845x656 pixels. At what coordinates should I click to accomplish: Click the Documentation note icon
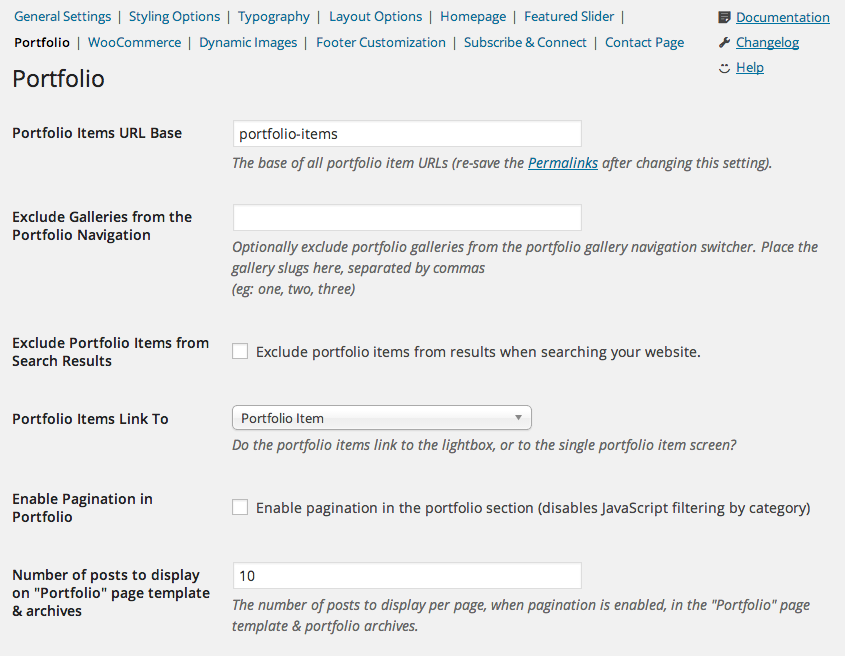724,17
